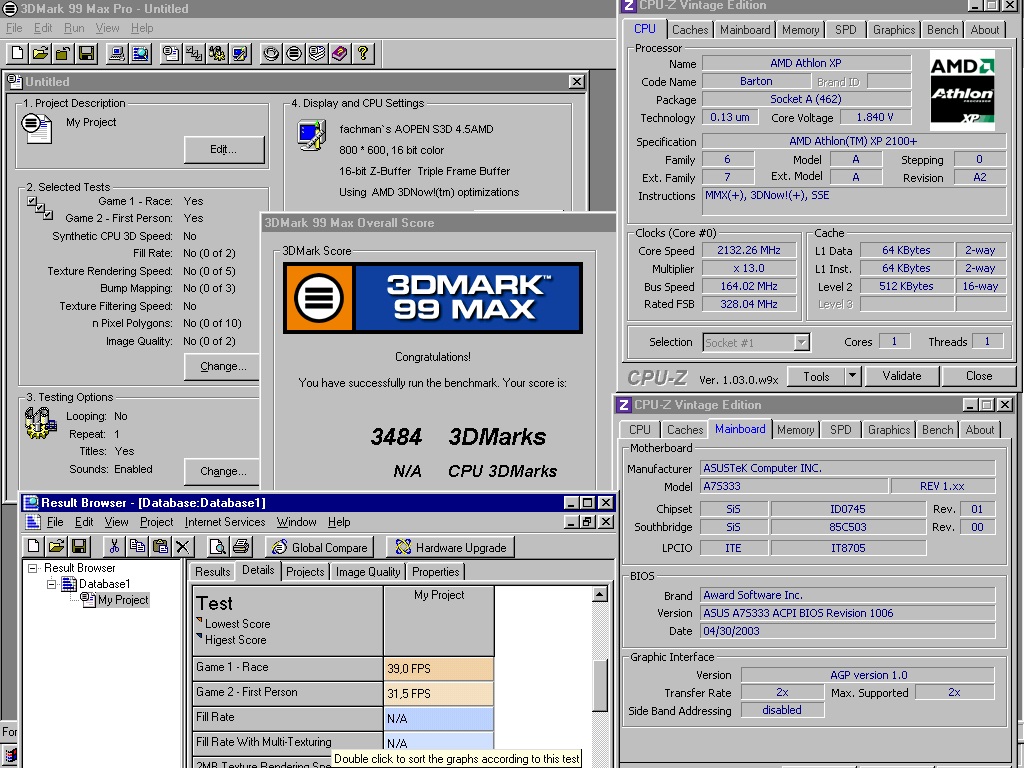The height and width of the screenshot is (768, 1024).
Task: Click the 31,5 FPS Game 2 result cell
Action: coord(439,694)
